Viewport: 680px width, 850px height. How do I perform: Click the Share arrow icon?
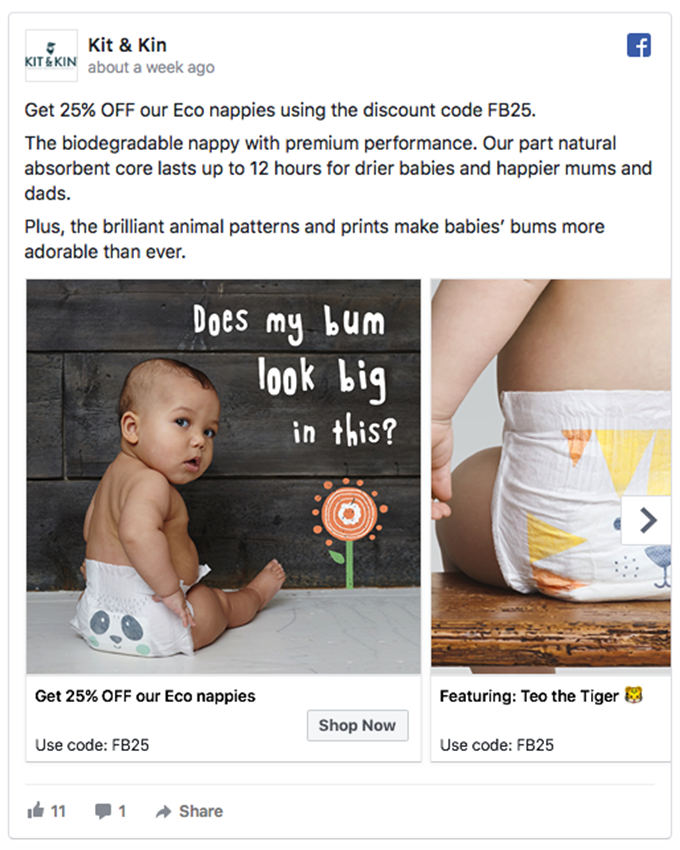click(x=163, y=812)
